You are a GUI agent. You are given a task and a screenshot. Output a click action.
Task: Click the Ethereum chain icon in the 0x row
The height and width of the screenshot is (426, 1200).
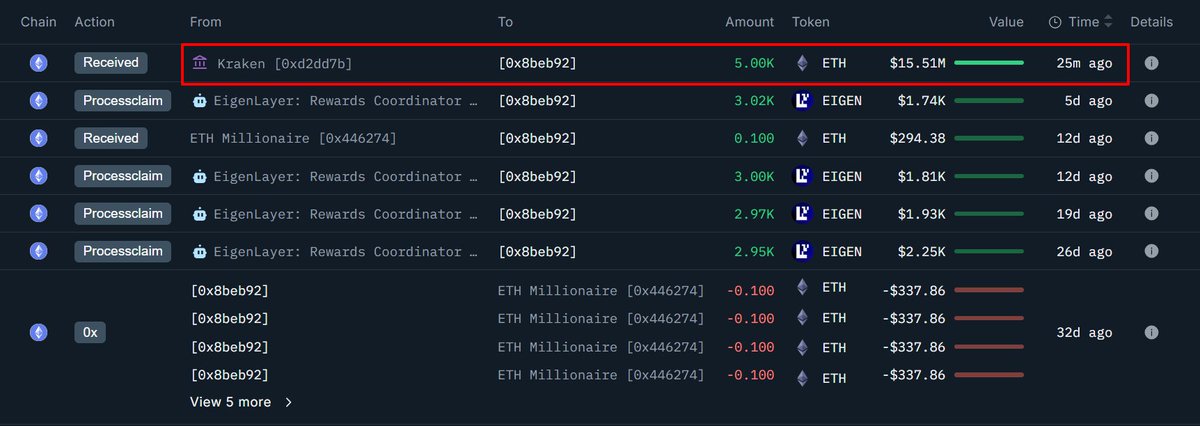[39, 333]
